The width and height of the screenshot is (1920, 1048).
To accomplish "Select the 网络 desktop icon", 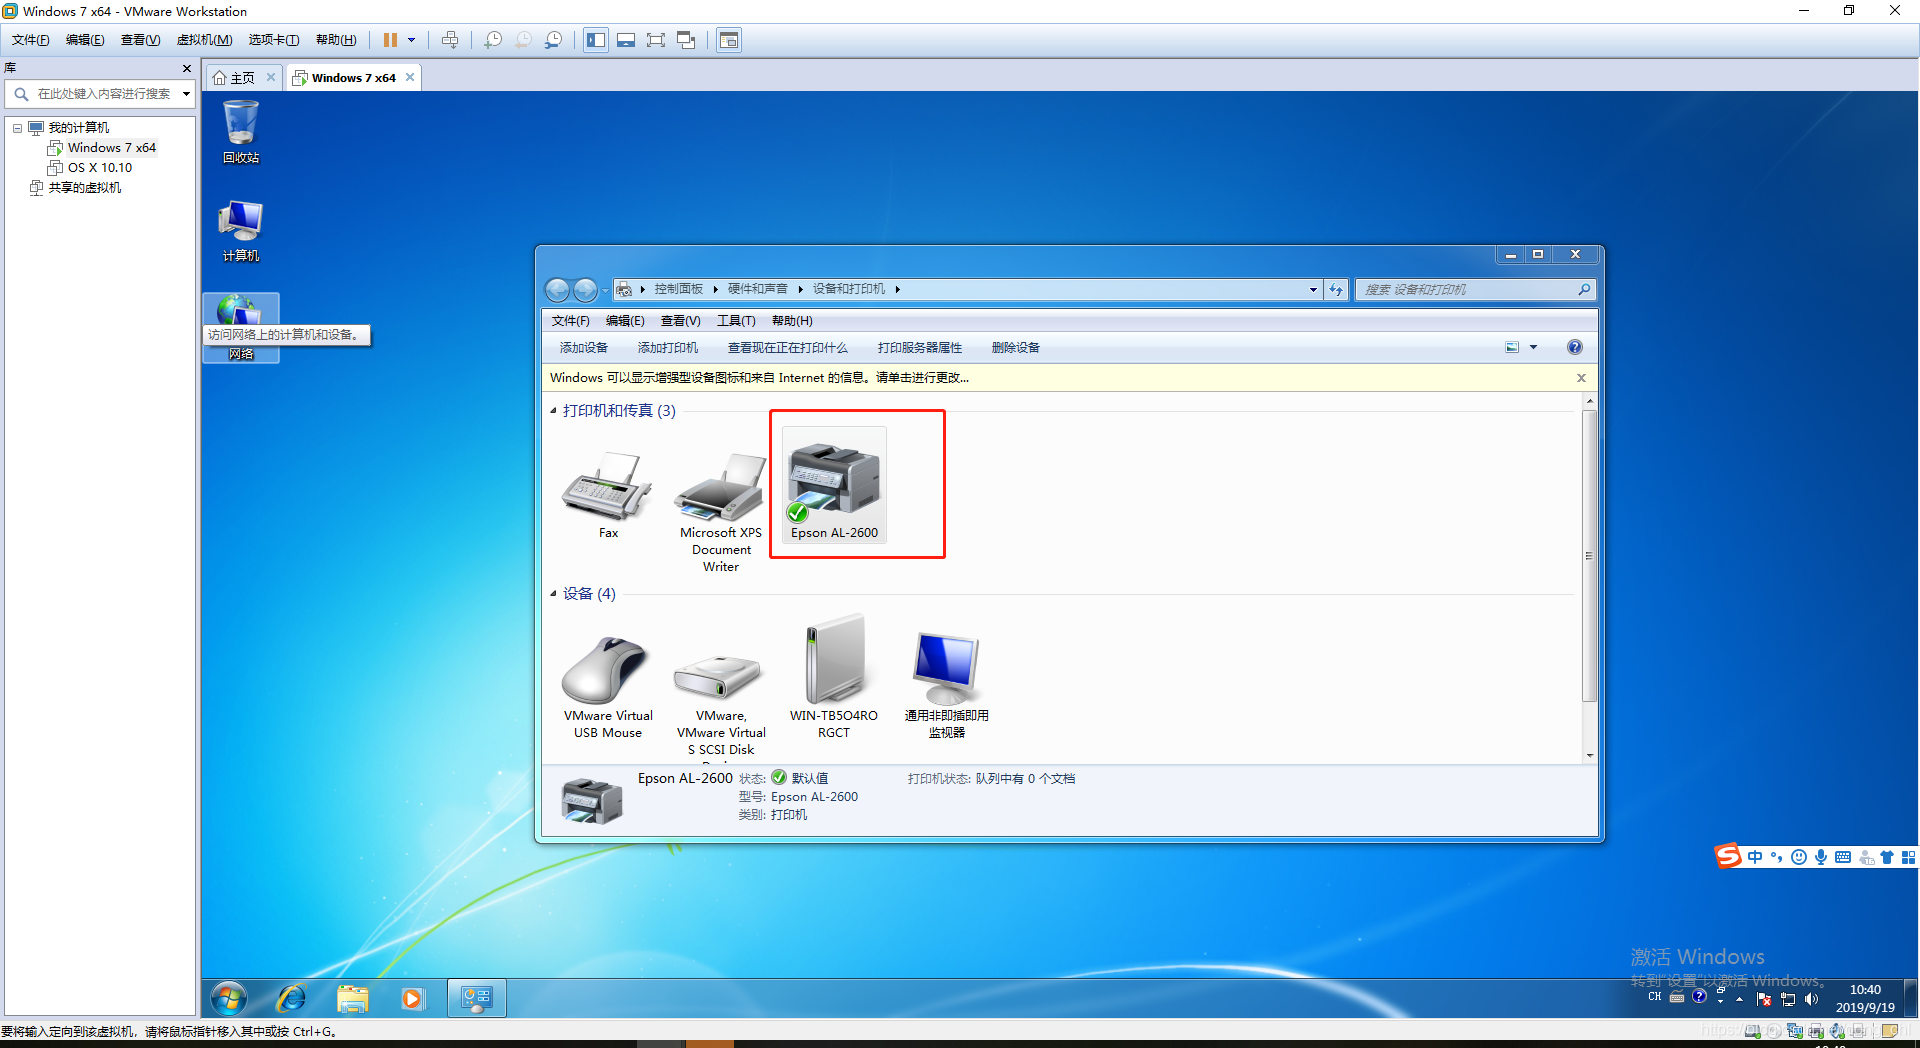I will point(241,328).
